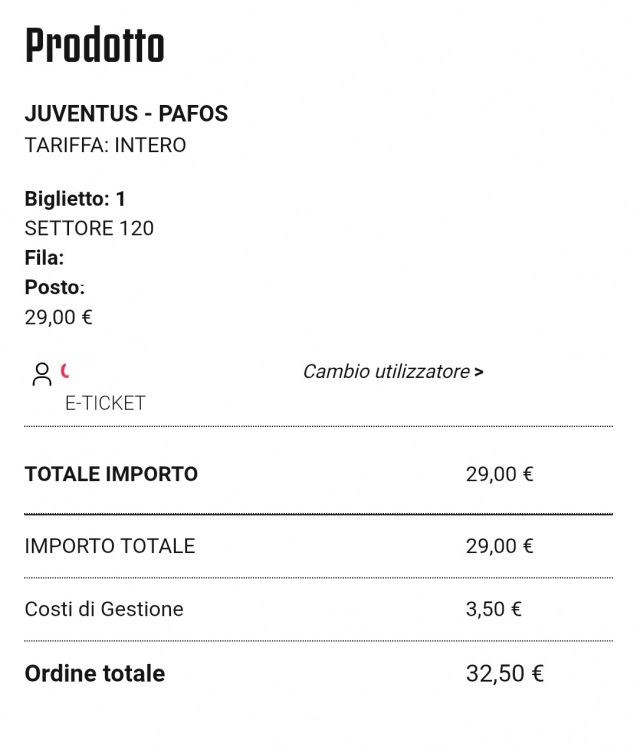Click the red partial icon beside user

point(66,371)
